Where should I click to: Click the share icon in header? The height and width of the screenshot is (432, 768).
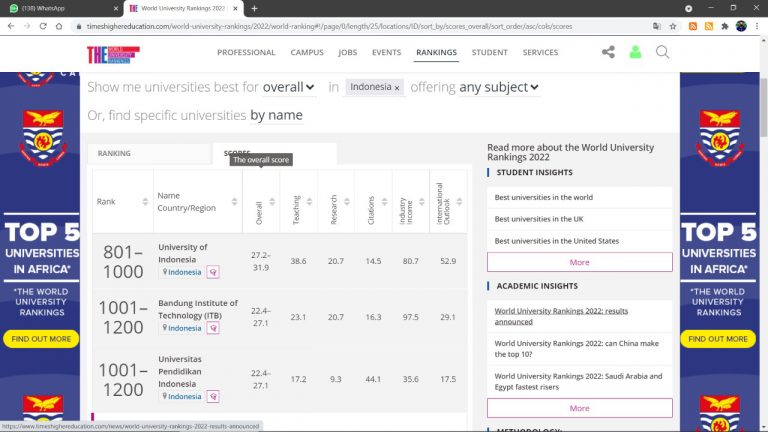[608, 52]
